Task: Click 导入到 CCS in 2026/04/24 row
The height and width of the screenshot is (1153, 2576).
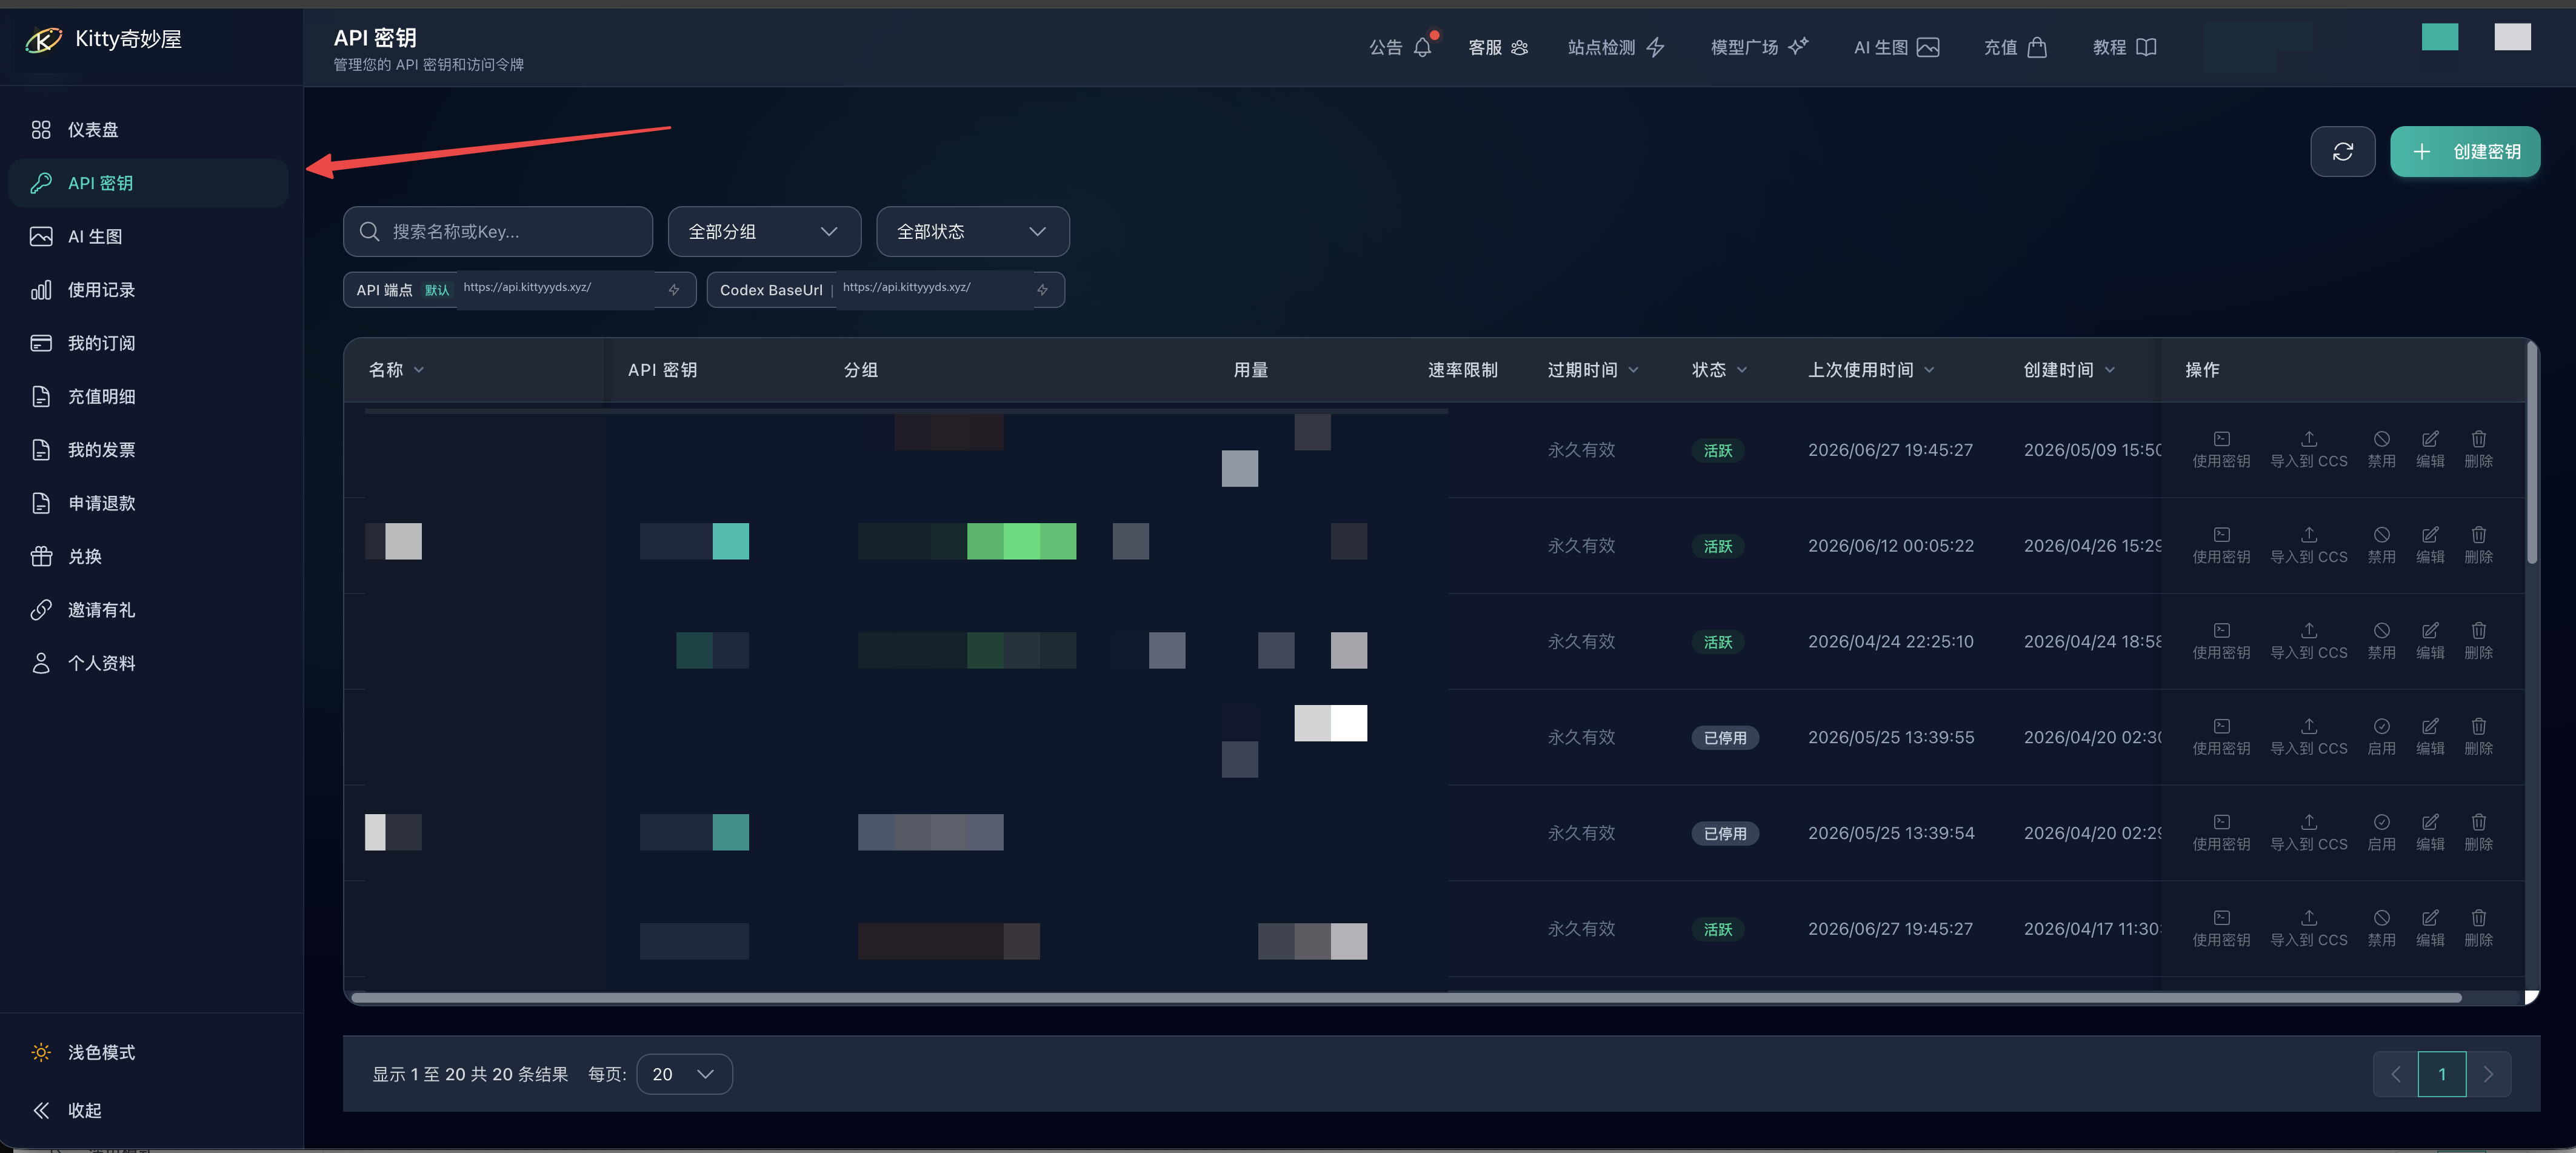Action: (2308, 641)
